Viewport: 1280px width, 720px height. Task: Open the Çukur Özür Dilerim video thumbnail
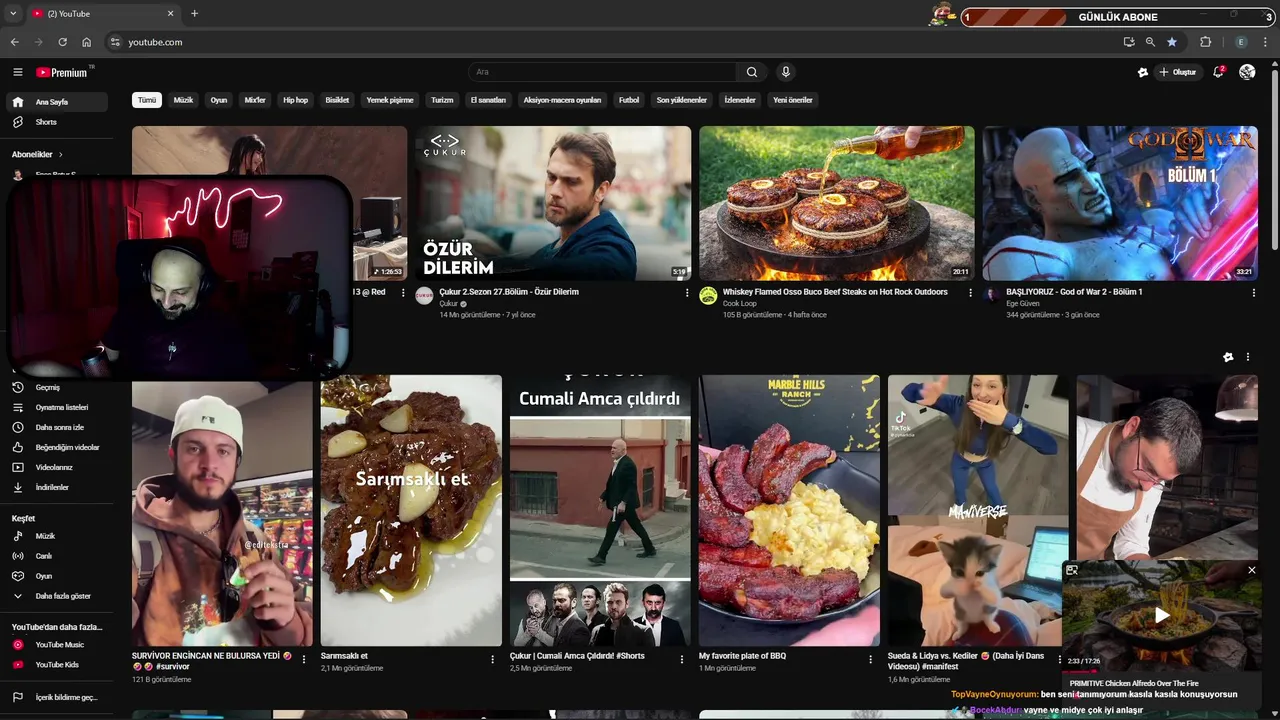coord(553,203)
